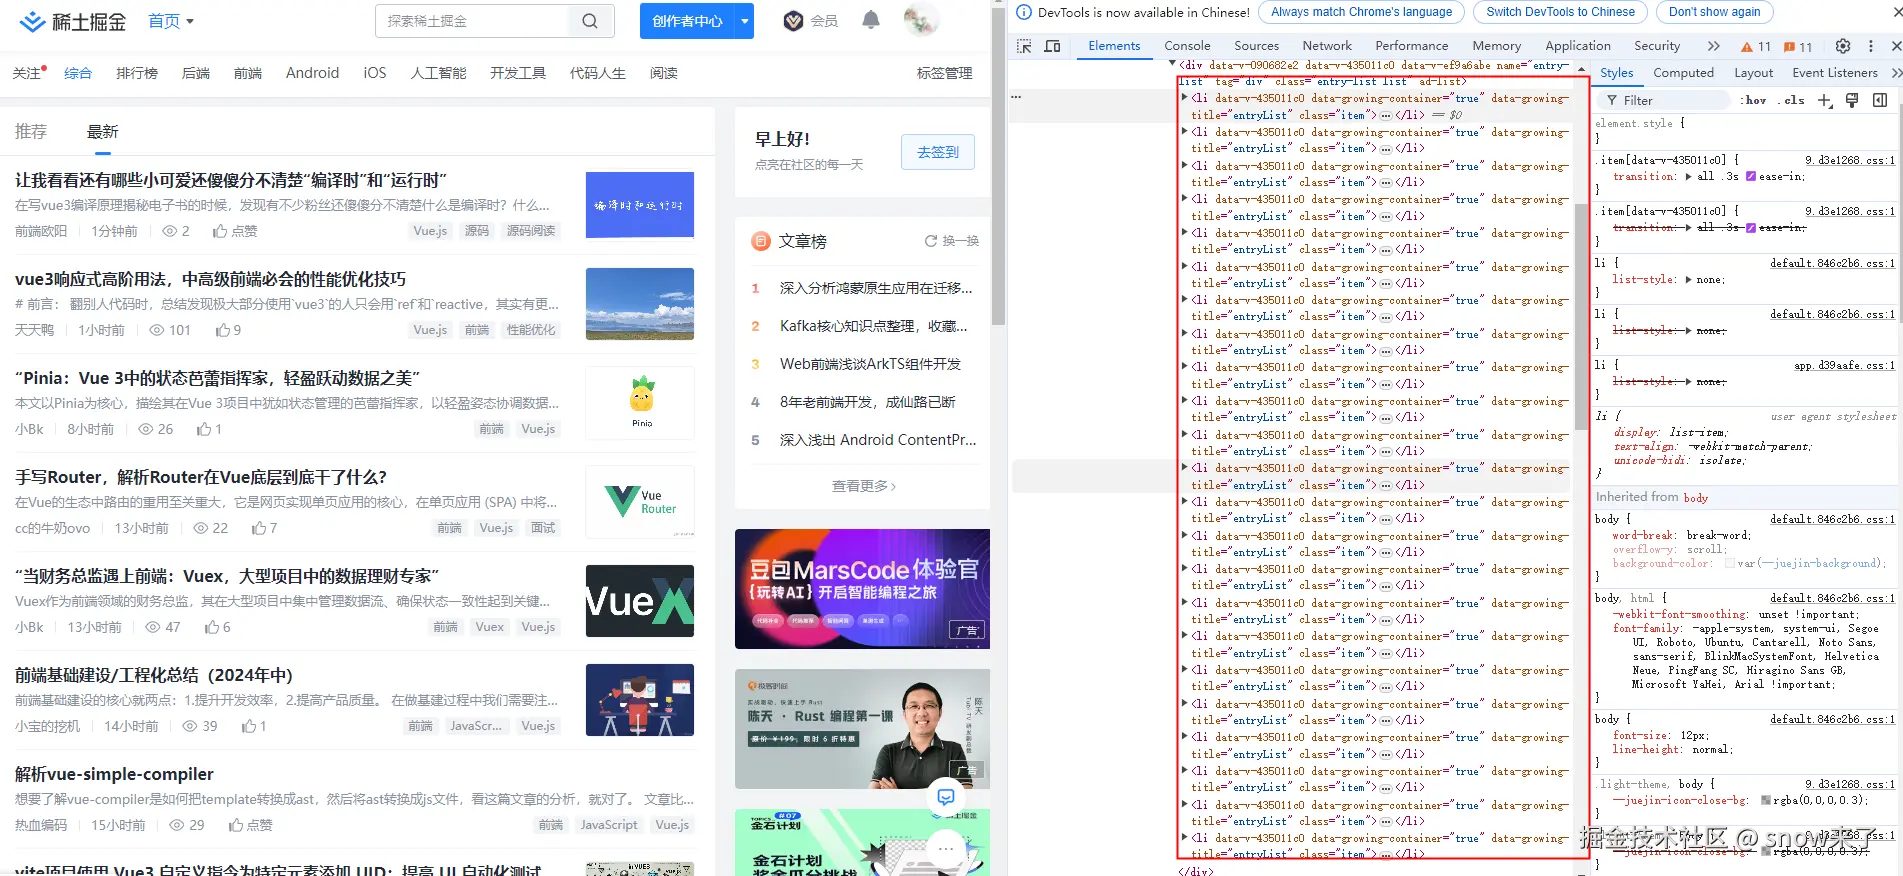1903x876 pixels.
Task: Open the purple ease-in bezier editor in active rule
Action: 1751,176
